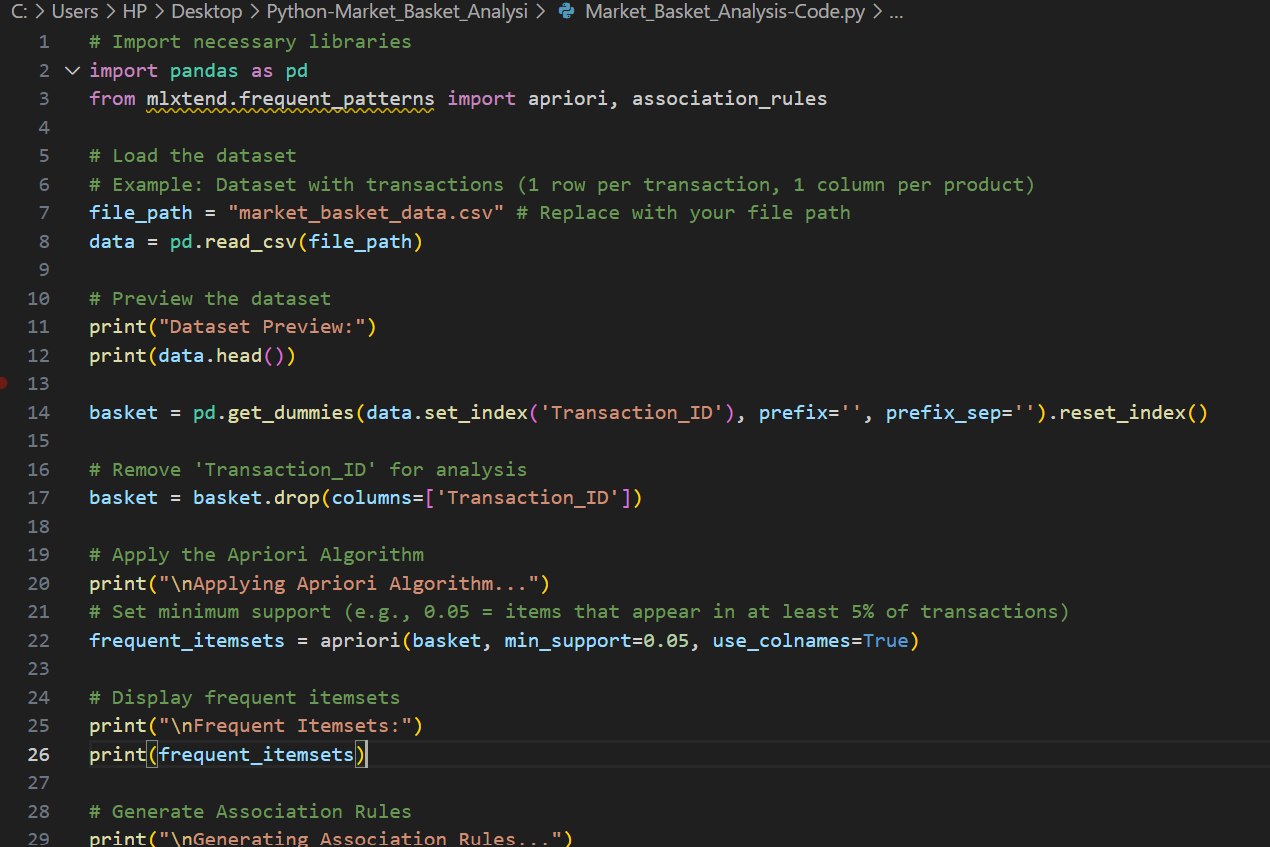The image size is (1270, 847).
Task: Click get_dummies on line 14
Action: [x=291, y=412]
